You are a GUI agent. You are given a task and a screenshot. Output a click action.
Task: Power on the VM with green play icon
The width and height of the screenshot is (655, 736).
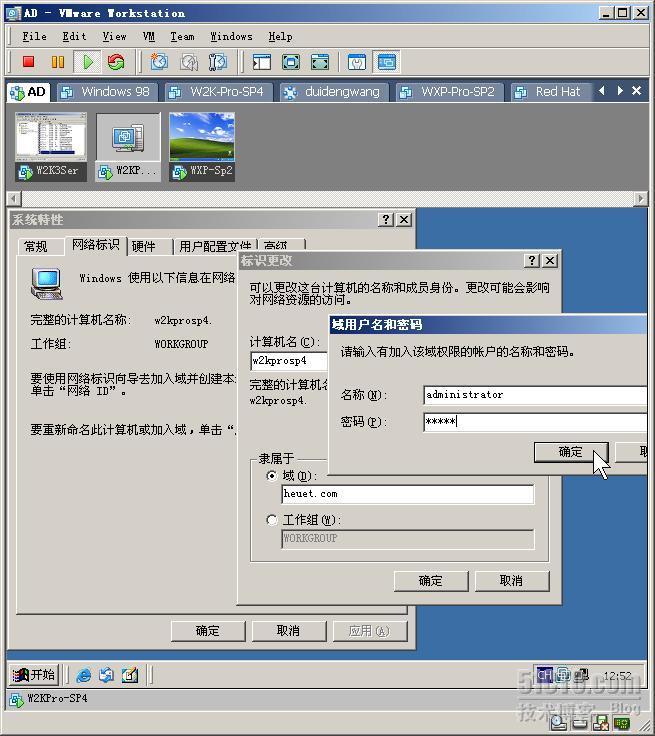[88, 62]
